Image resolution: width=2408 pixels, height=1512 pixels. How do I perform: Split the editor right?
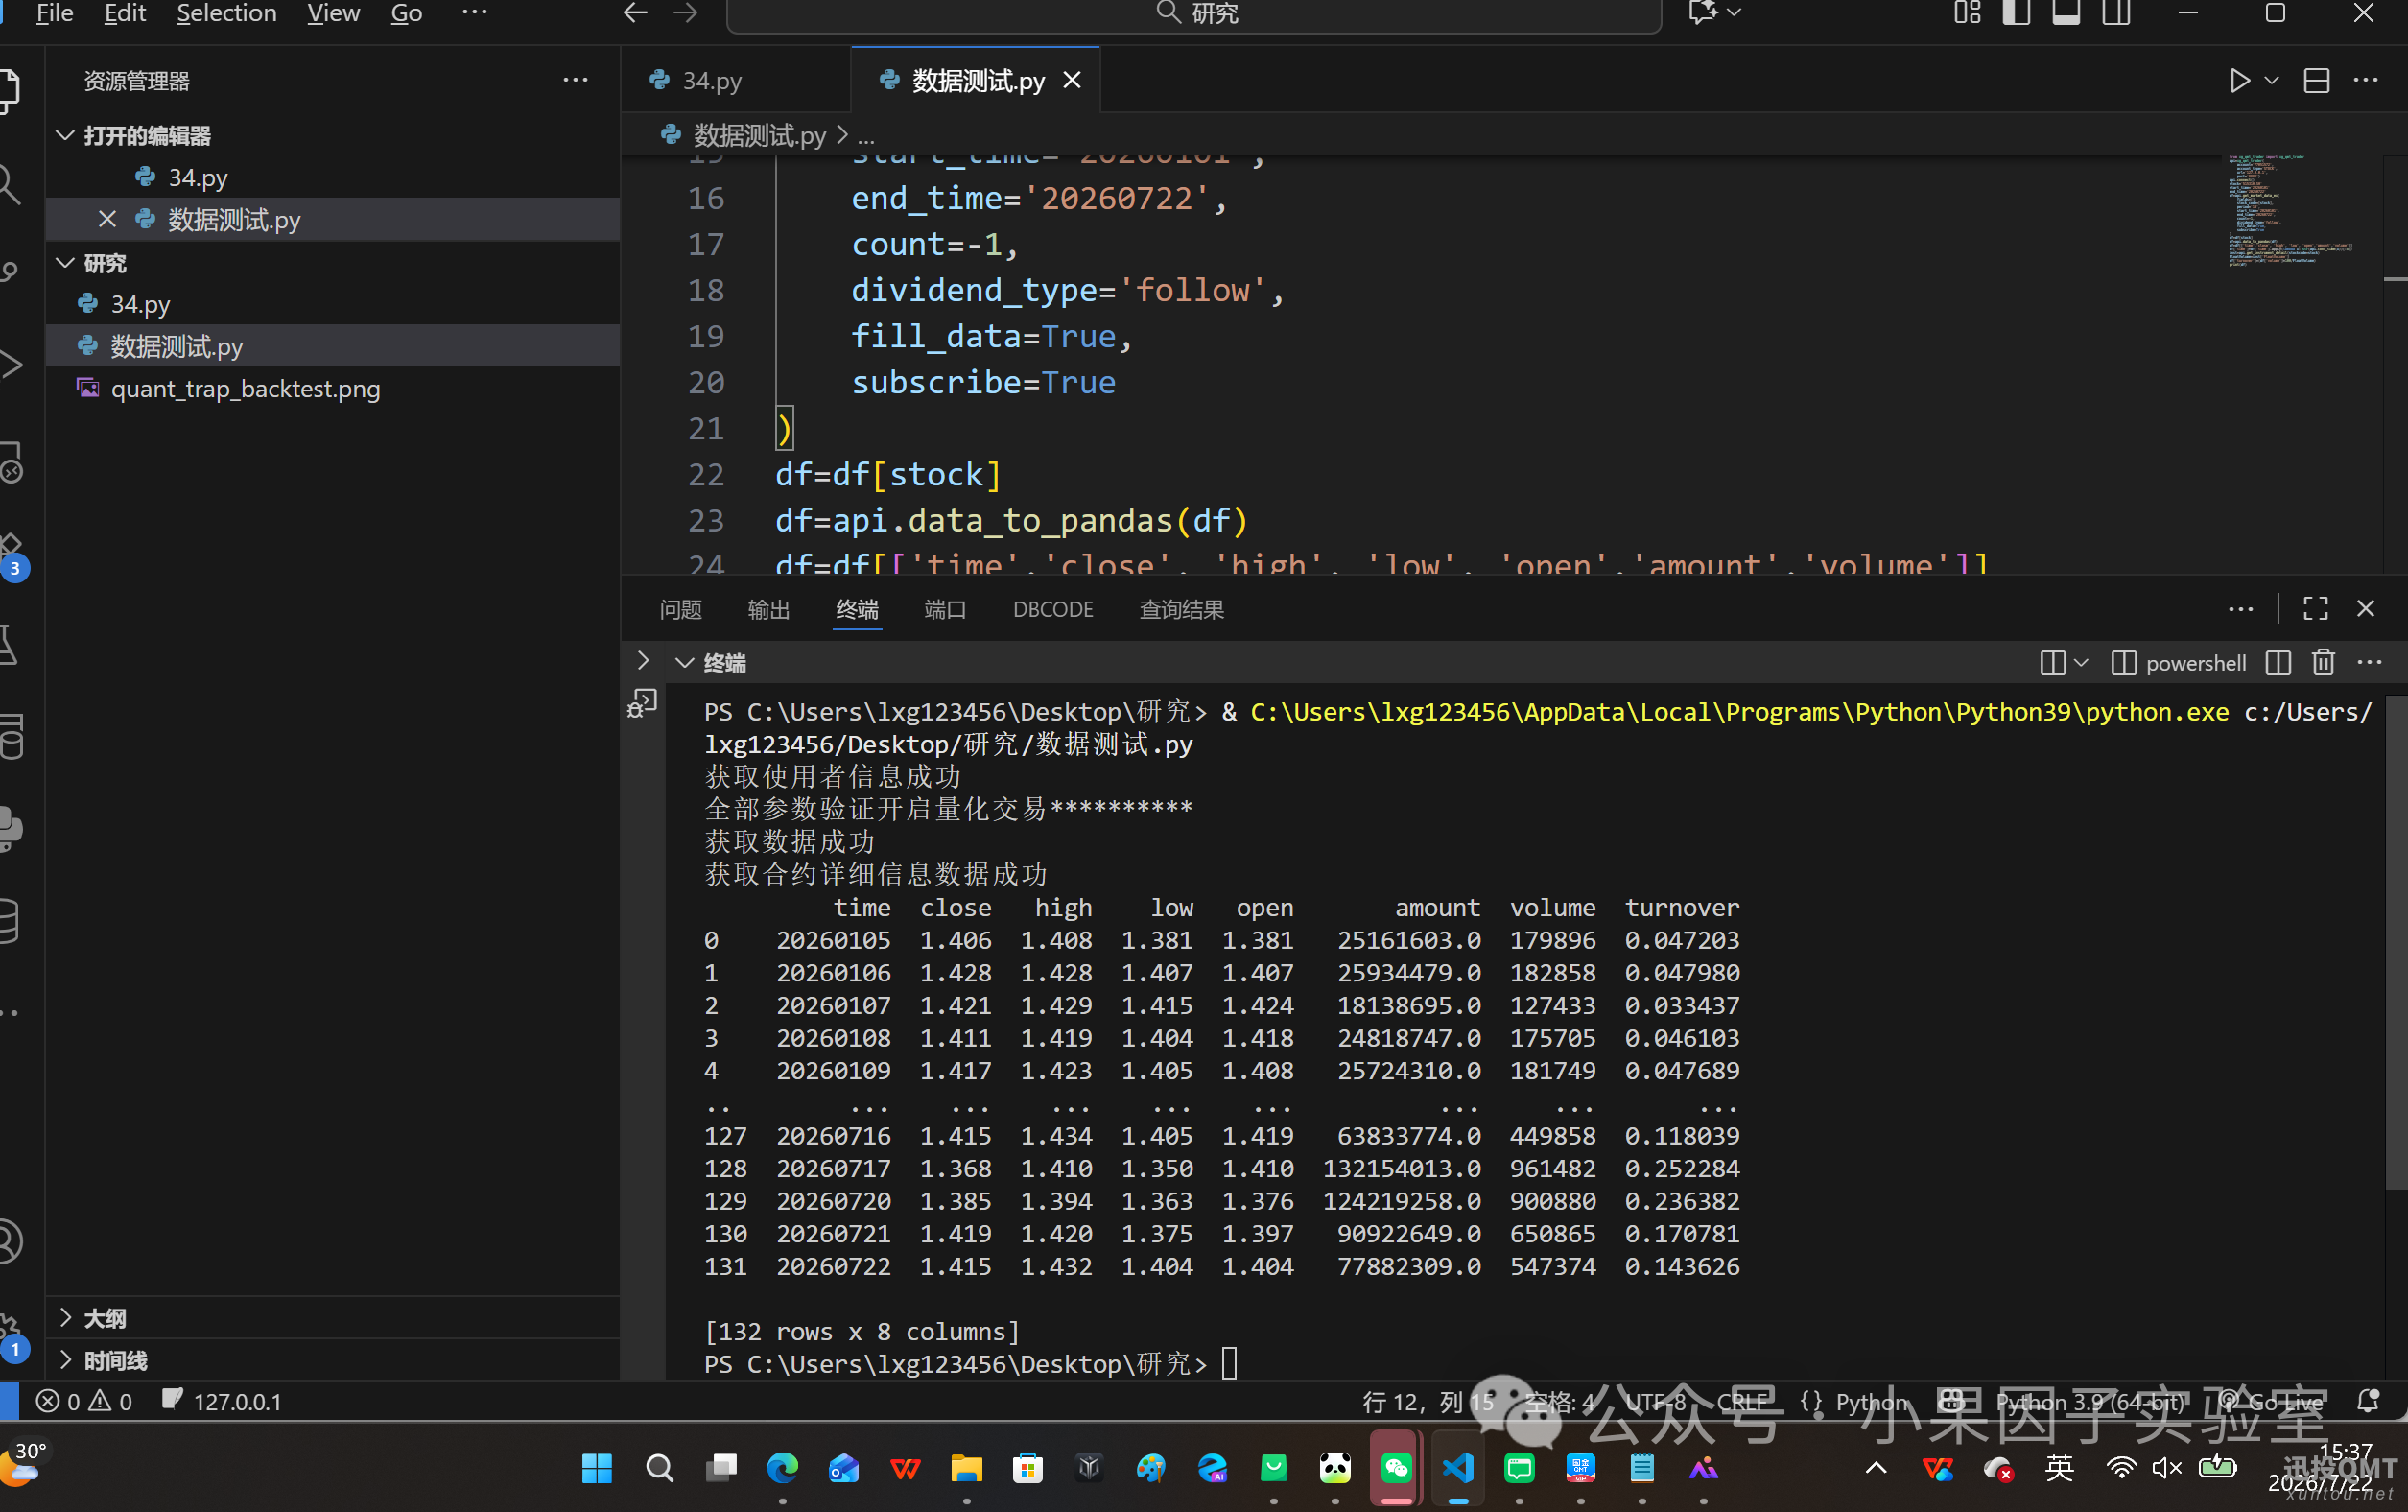(2317, 80)
